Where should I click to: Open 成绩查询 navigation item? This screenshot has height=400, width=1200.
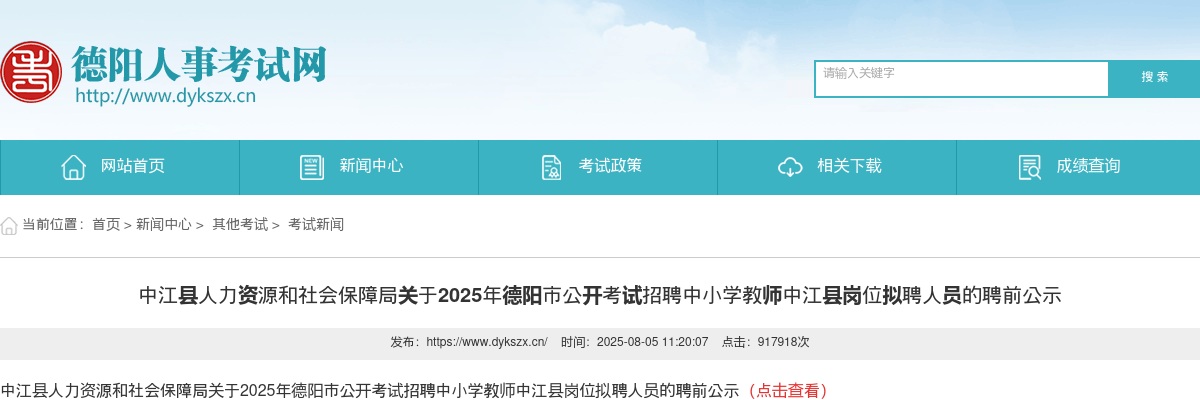pyautogui.click(x=1078, y=167)
